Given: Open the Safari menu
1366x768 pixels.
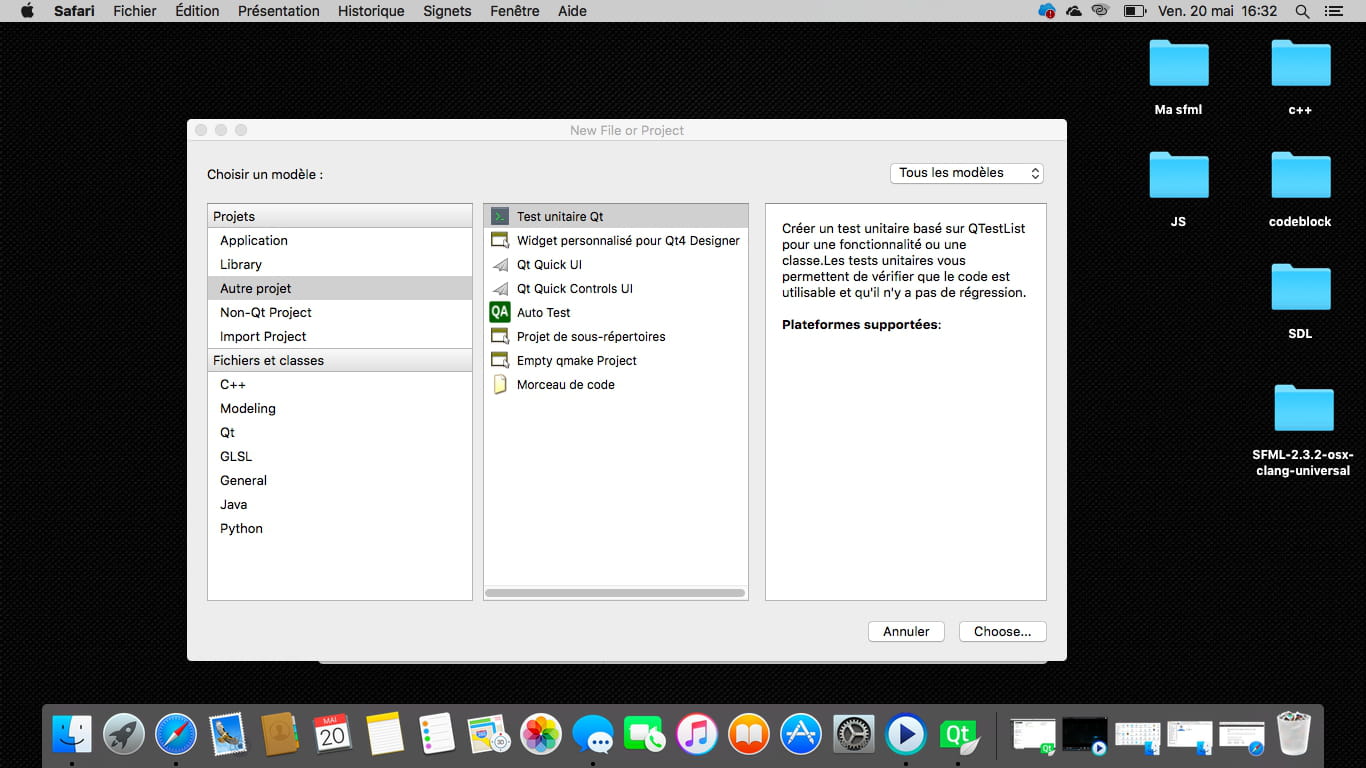Looking at the screenshot, I should pyautogui.click(x=74, y=11).
